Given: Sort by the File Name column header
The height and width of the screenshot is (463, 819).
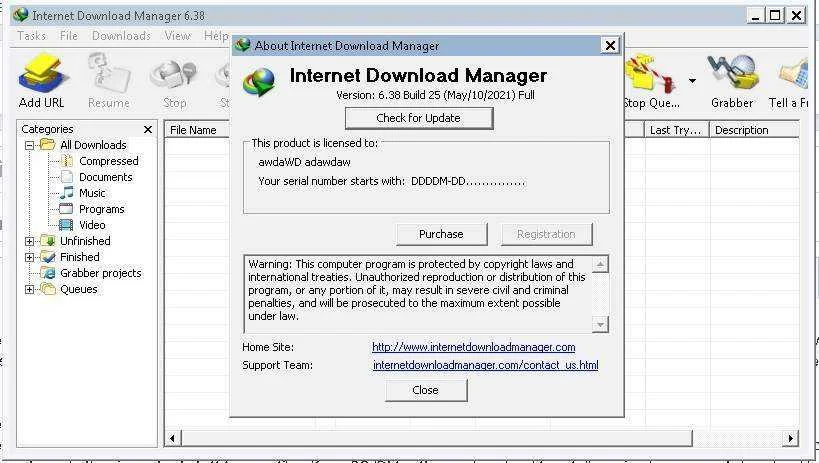Looking at the screenshot, I should click(197, 130).
